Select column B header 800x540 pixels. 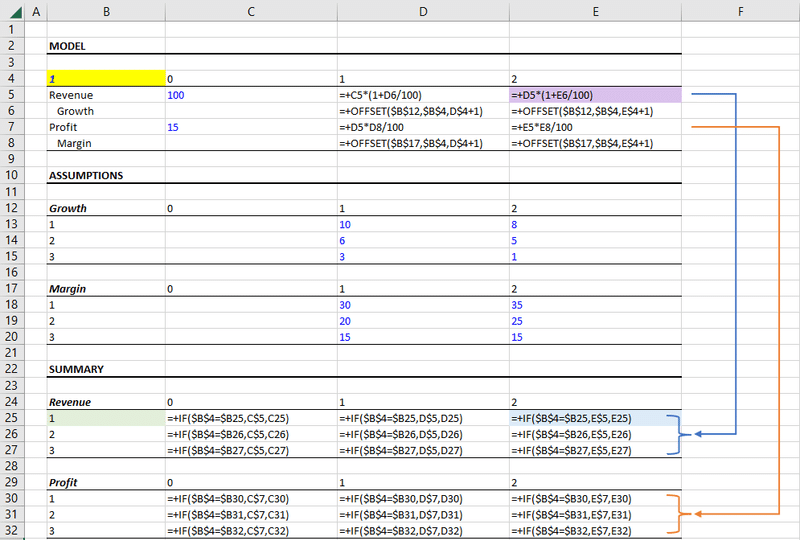pyautogui.click(x=106, y=11)
